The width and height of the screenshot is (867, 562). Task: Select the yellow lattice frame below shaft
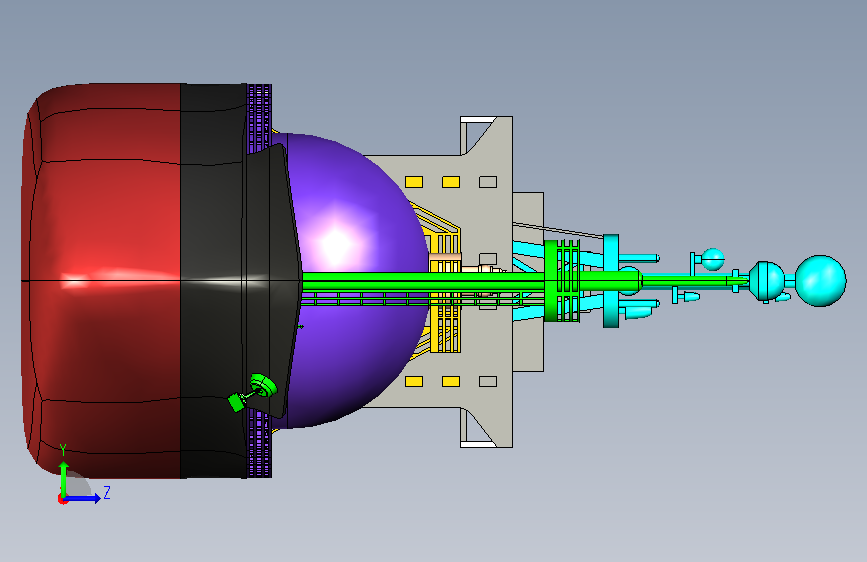coord(445,330)
